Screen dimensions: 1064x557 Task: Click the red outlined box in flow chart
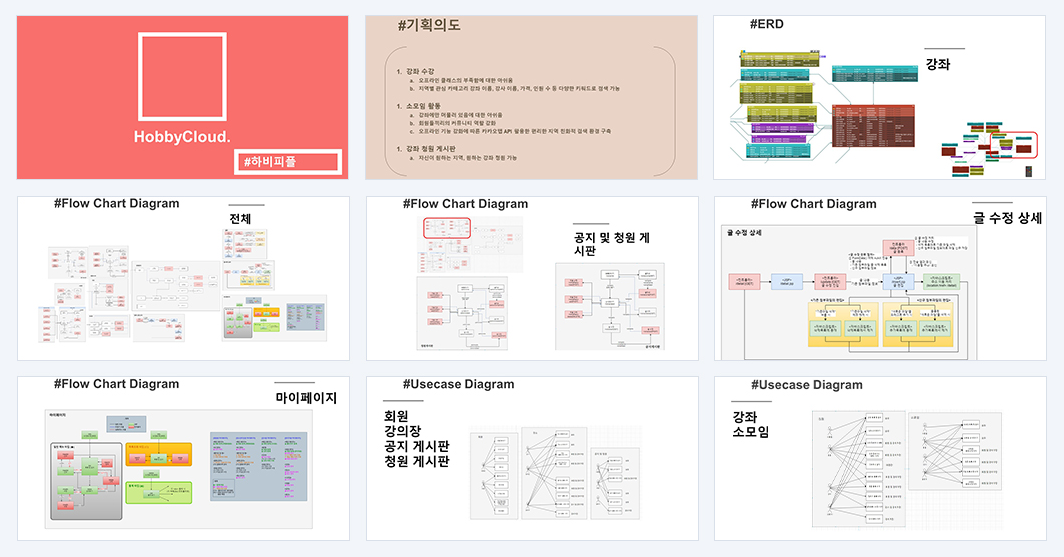pyautogui.click(x=447, y=228)
